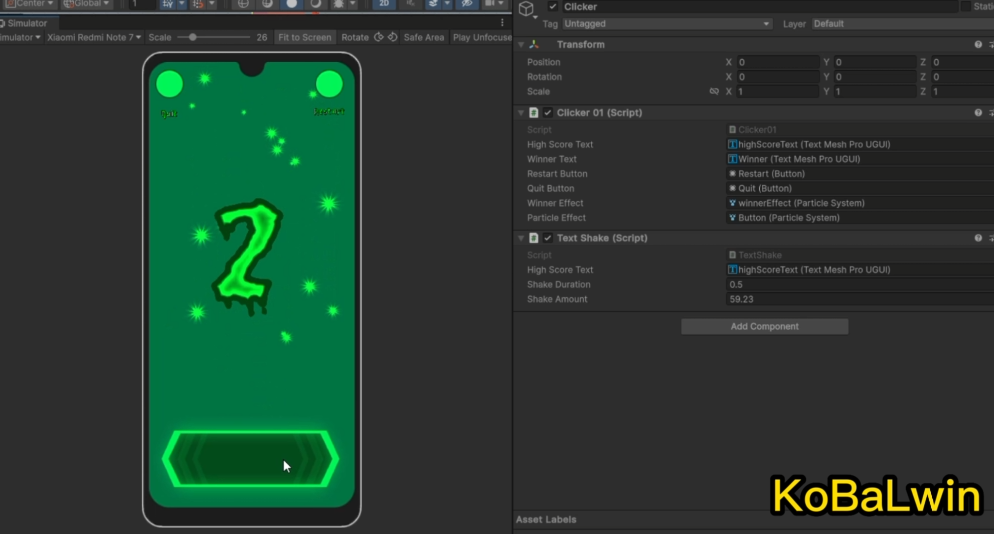Open help for Clicker 01 script
This screenshot has width=994, height=534.
point(978,112)
